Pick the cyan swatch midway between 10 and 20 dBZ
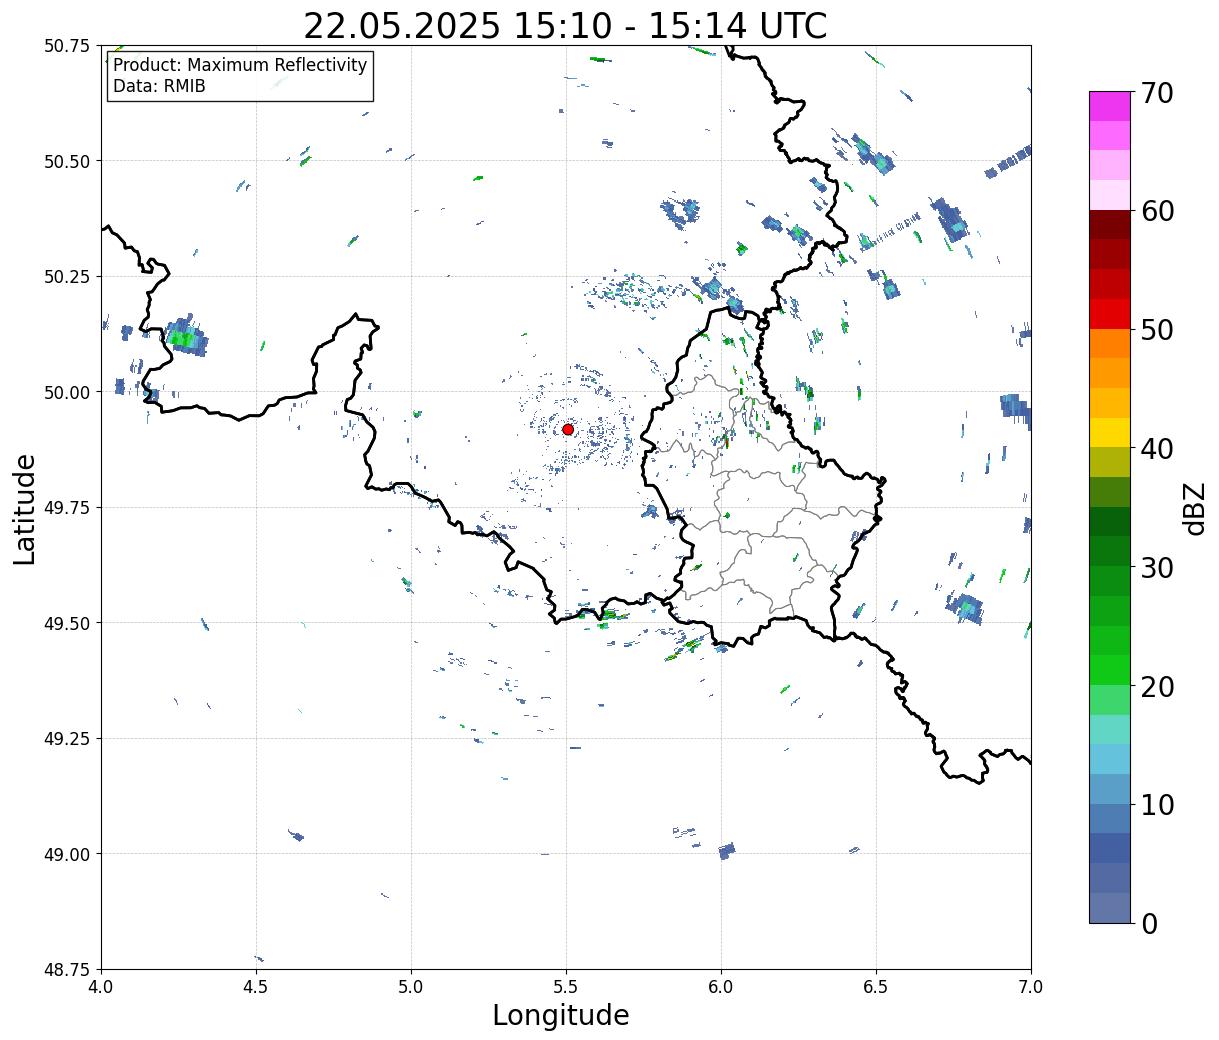1219x1040 pixels. point(1109,759)
